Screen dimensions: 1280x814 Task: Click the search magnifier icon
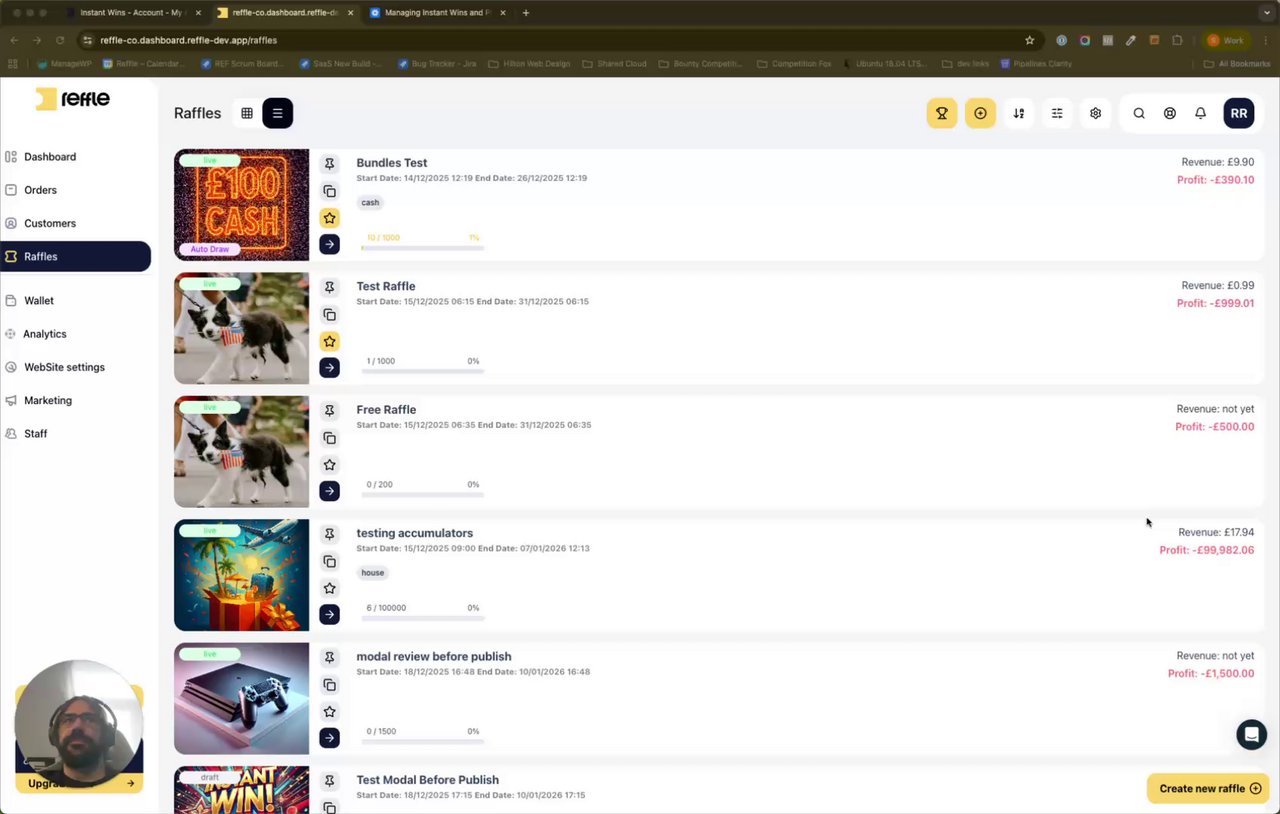point(1139,113)
